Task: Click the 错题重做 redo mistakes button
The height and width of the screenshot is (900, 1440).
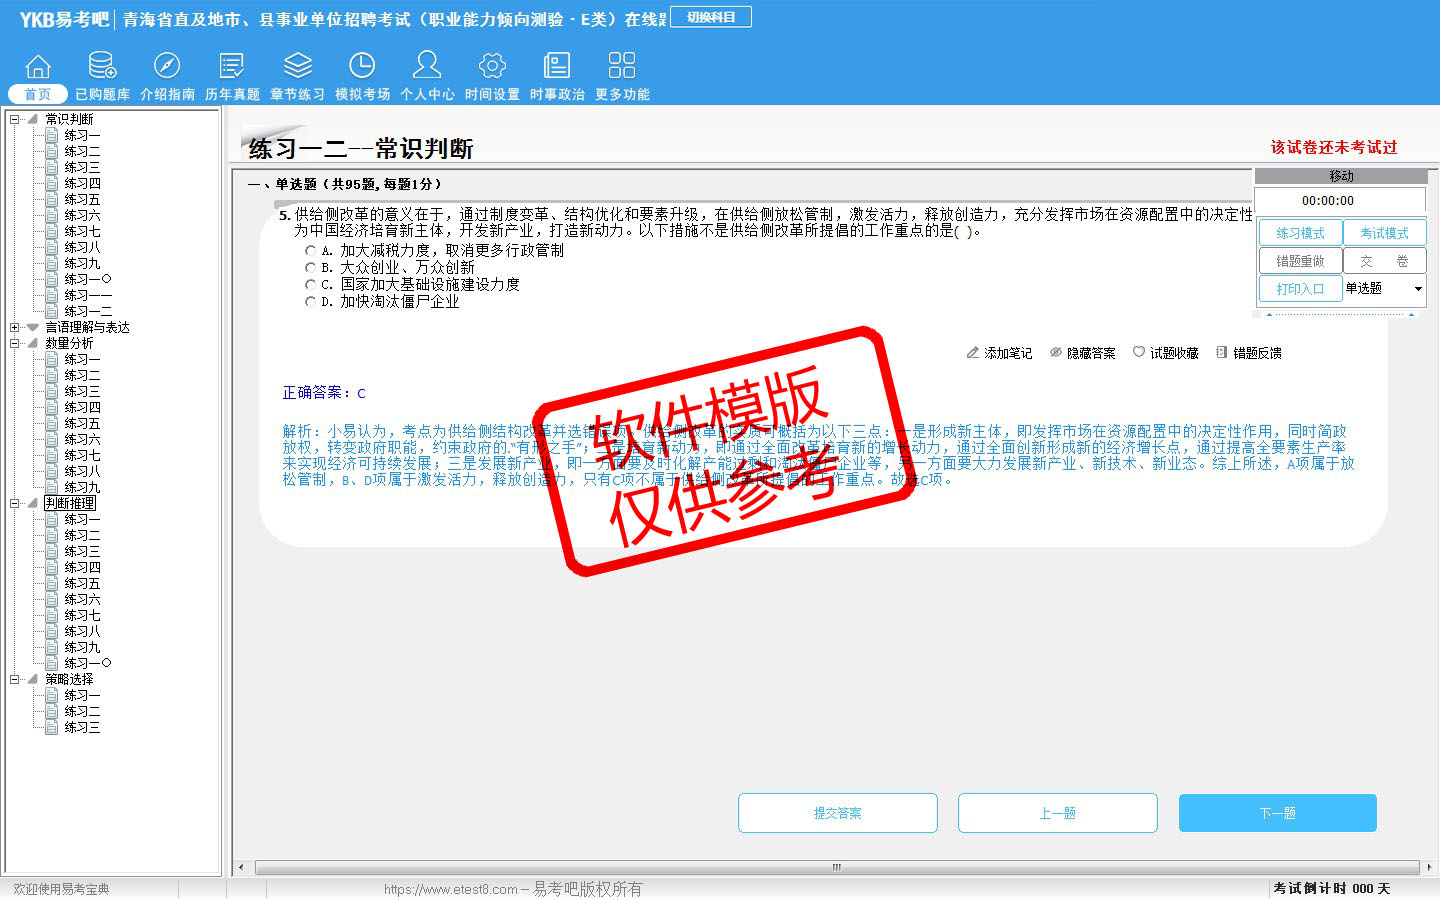Action: pyautogui.click(x=1300, y=261)
